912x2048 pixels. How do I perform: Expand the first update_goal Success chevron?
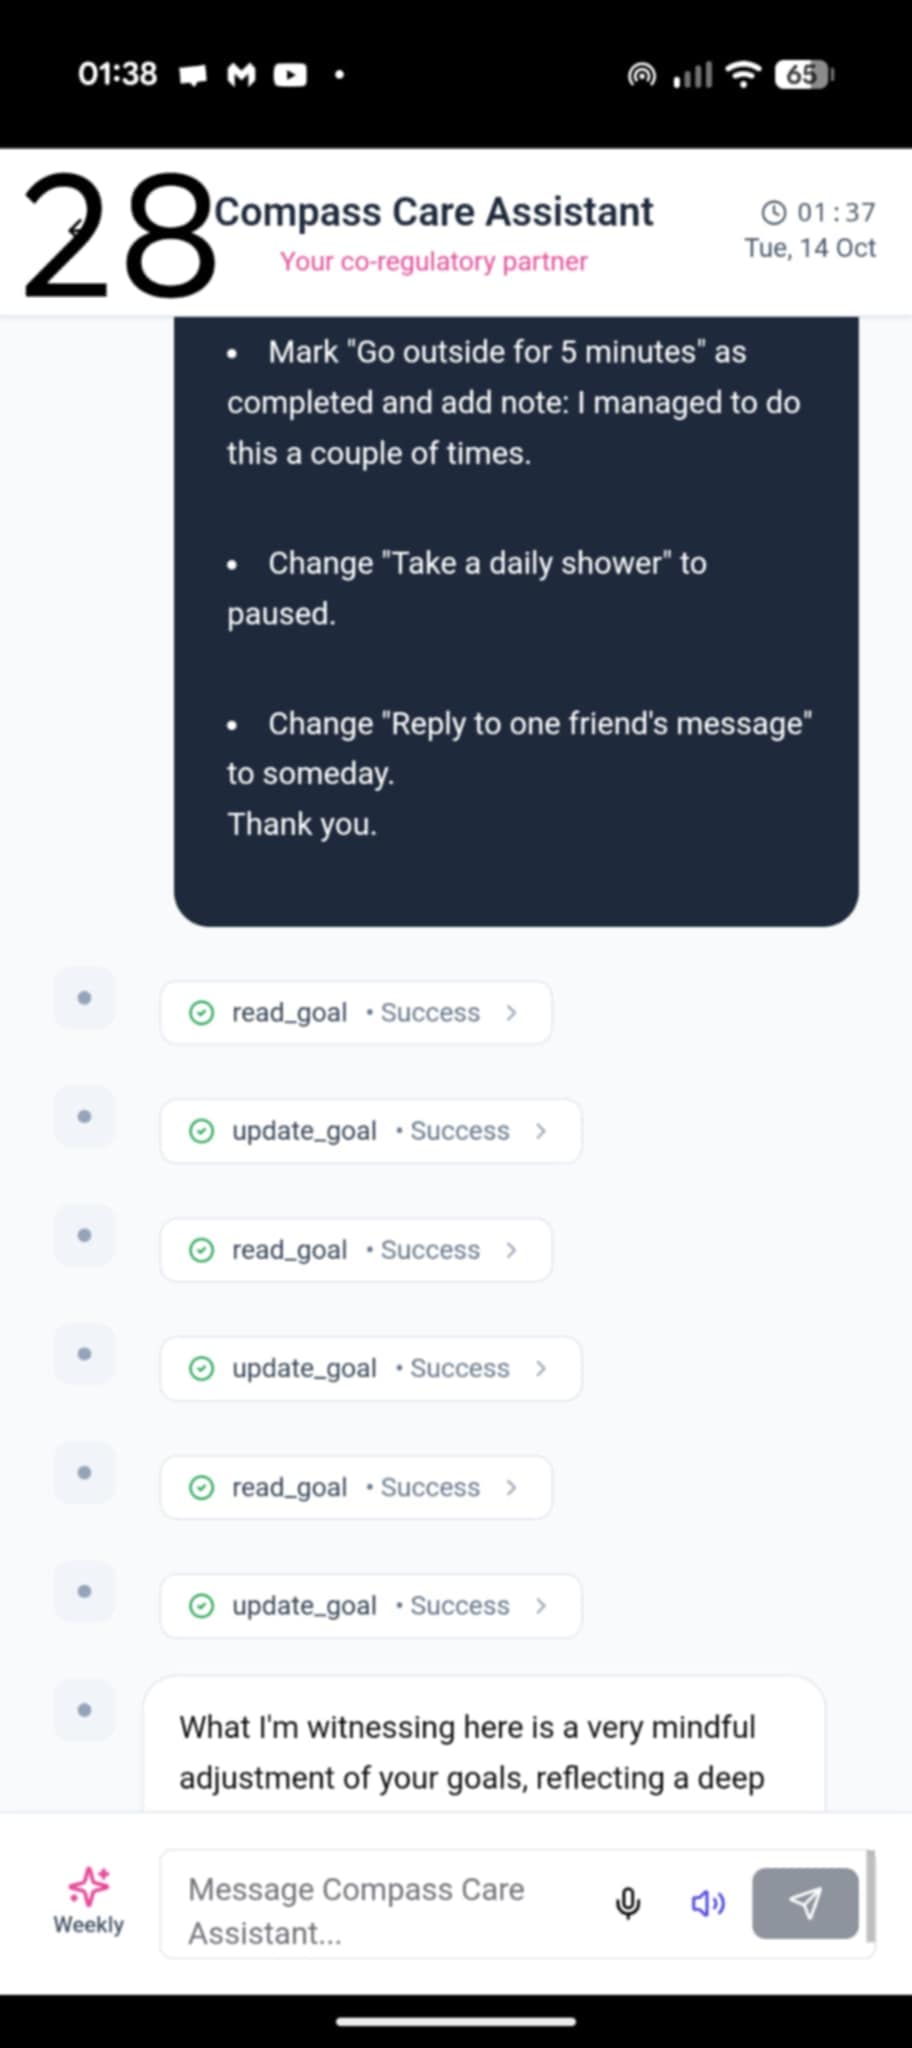[x=541, y=1131]
